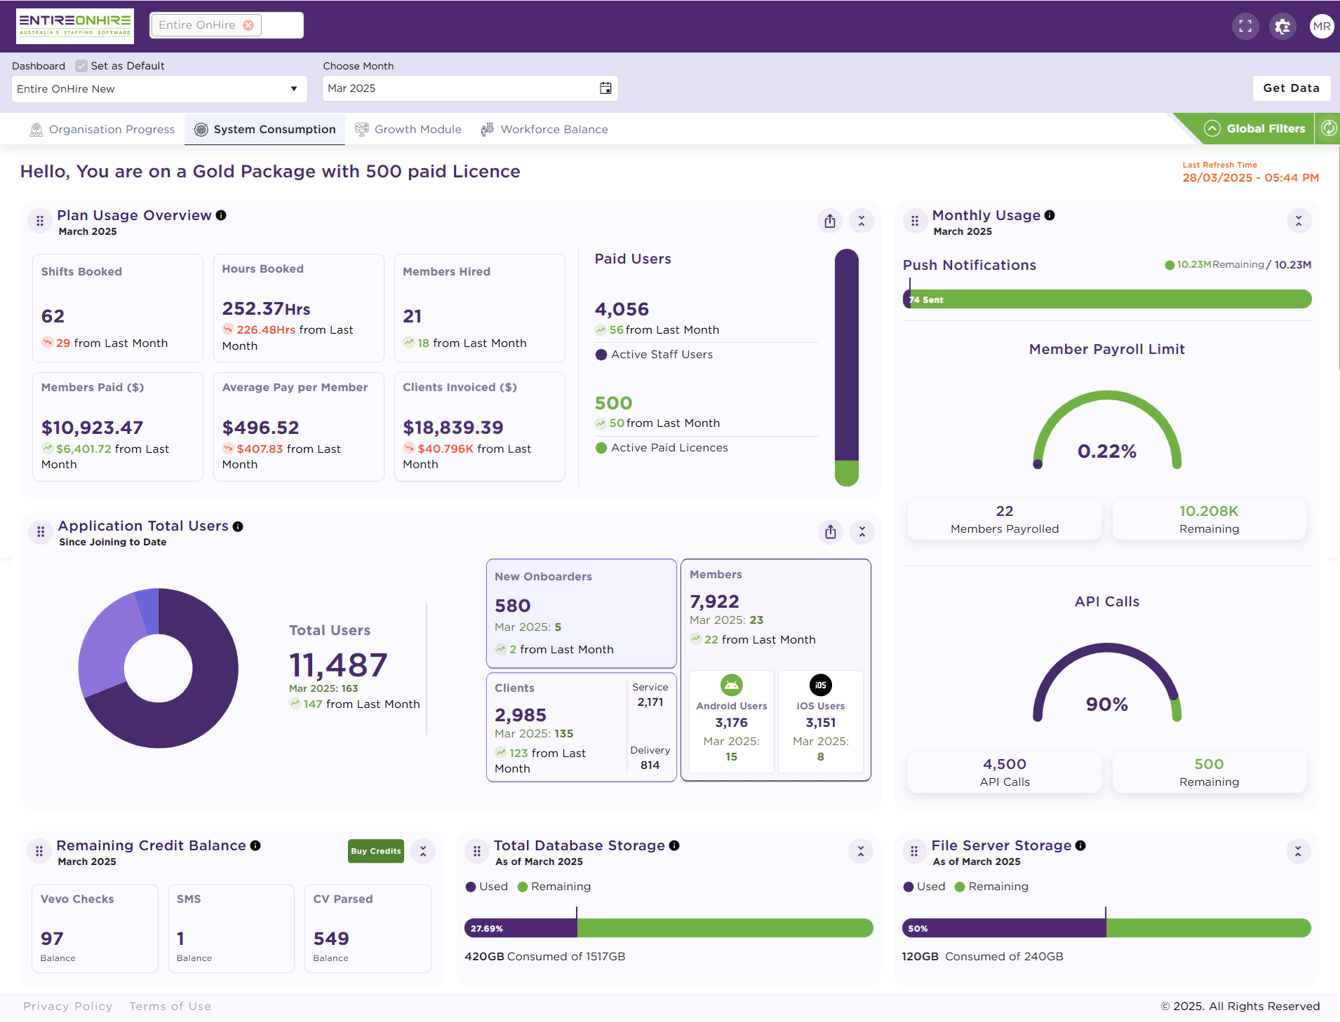This screenshot has height=1022, width=1340.
Task: Click the fullscreen icon in header
Action: pos(1245,27)
